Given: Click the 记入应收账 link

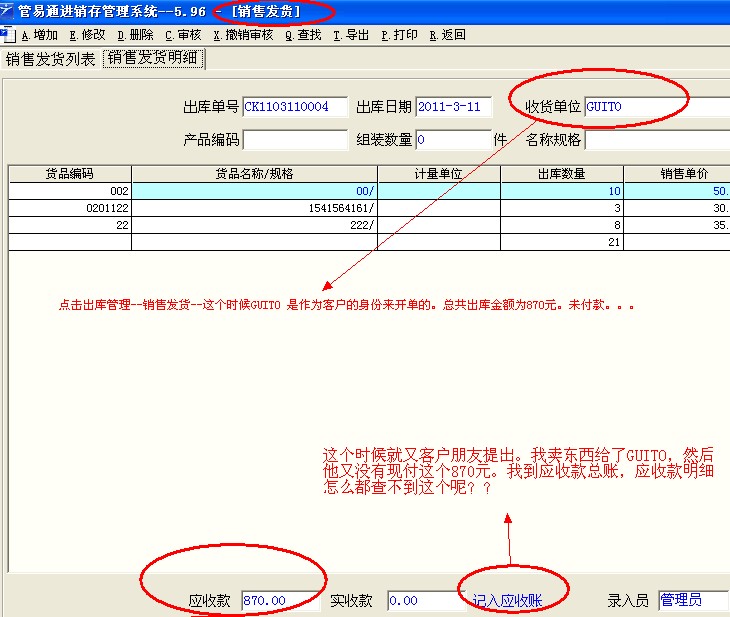Looking at the screenshot, I should 507,601.
